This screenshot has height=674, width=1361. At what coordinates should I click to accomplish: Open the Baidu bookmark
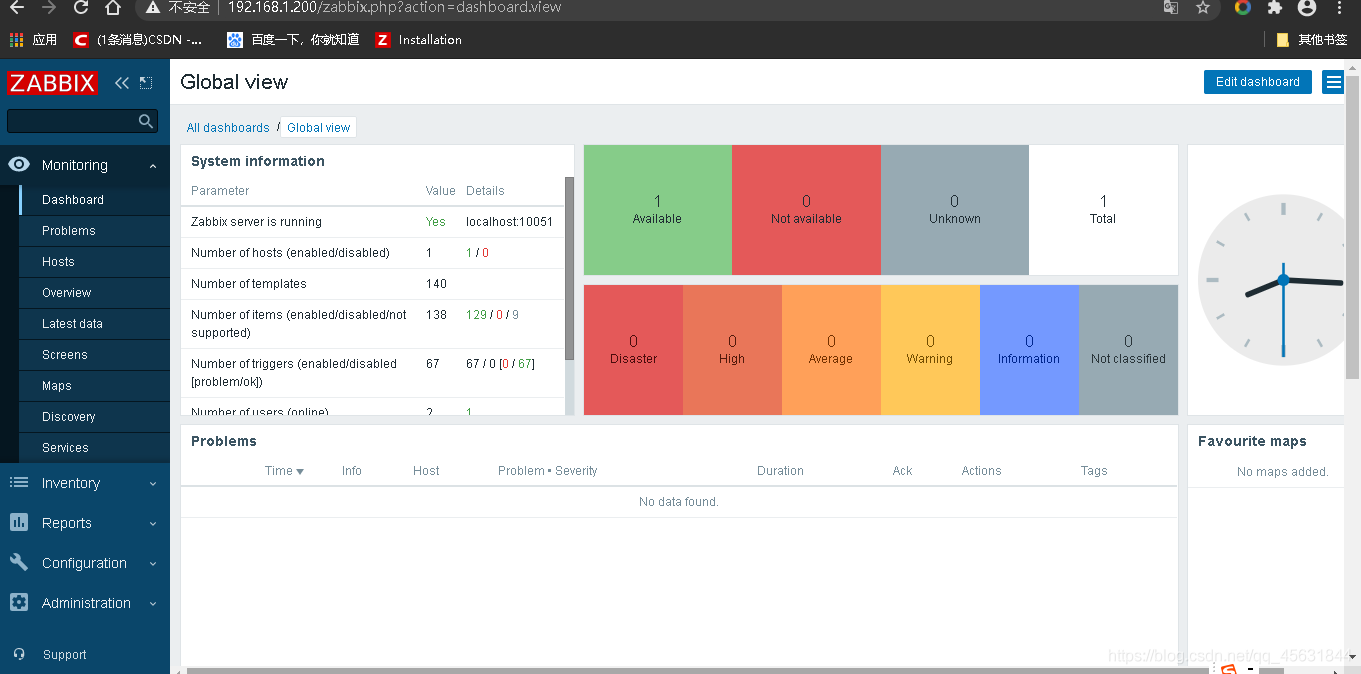tap(293, 40)
